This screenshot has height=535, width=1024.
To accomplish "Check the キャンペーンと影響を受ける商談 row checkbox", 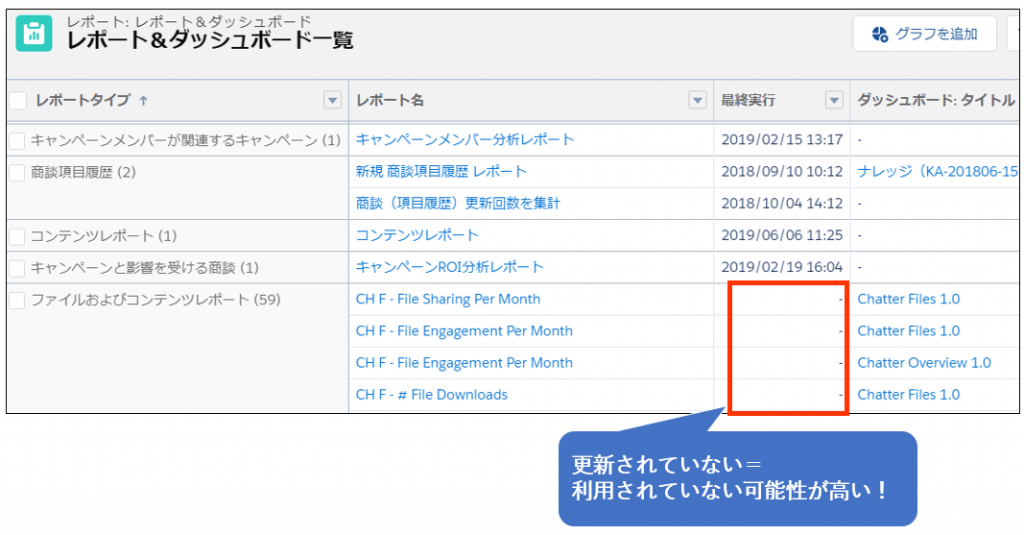I will click(17, 268).
